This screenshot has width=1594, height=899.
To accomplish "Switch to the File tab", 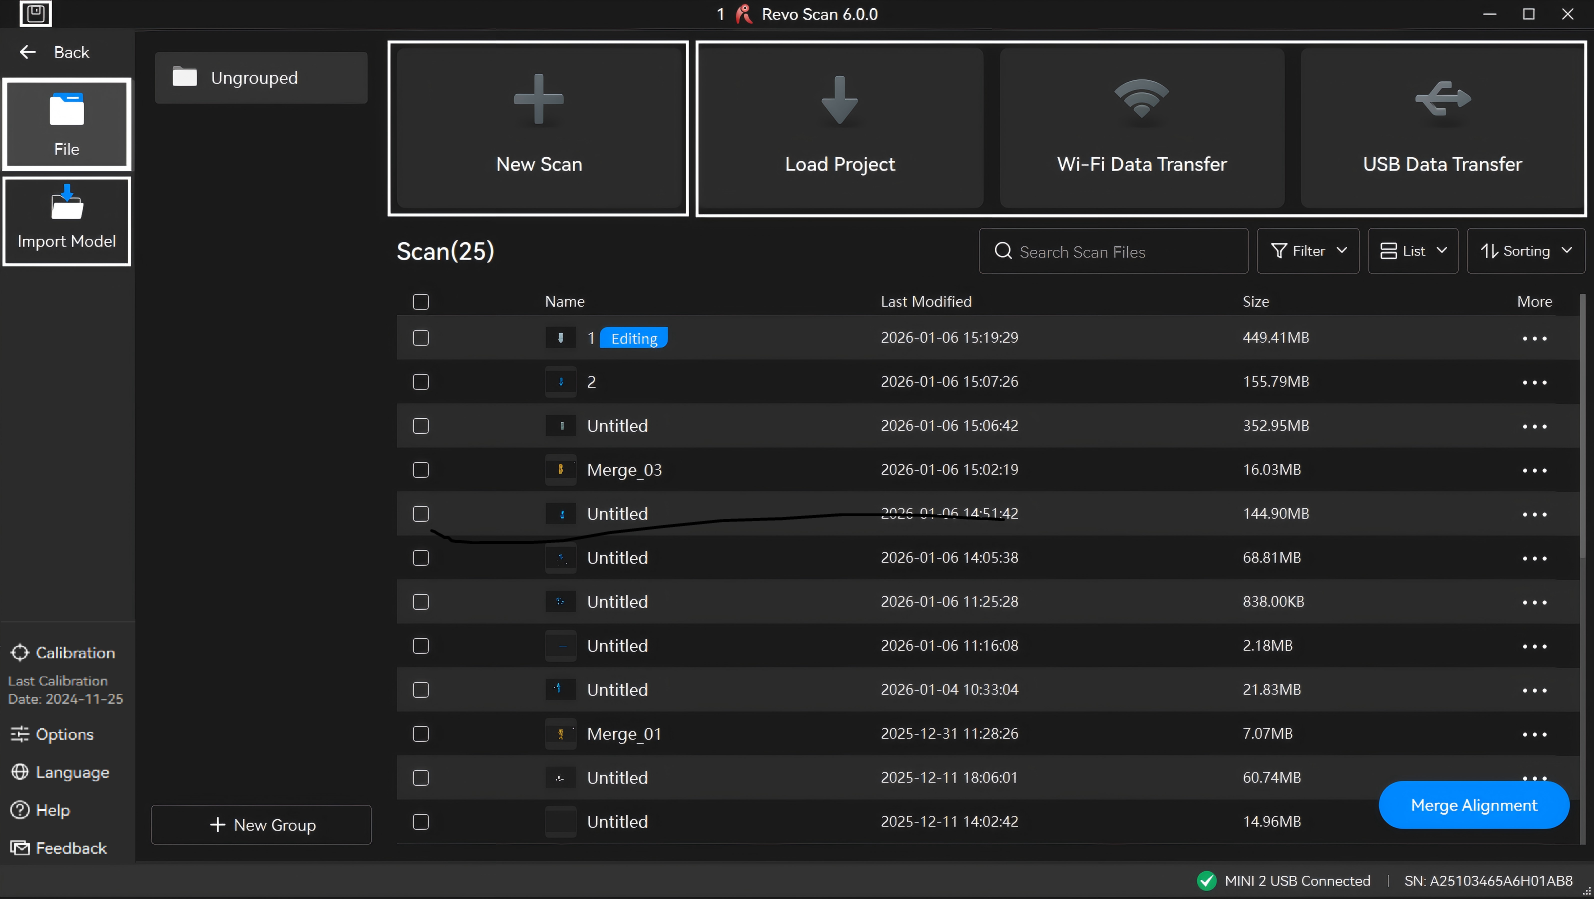I will pos(67,124).
